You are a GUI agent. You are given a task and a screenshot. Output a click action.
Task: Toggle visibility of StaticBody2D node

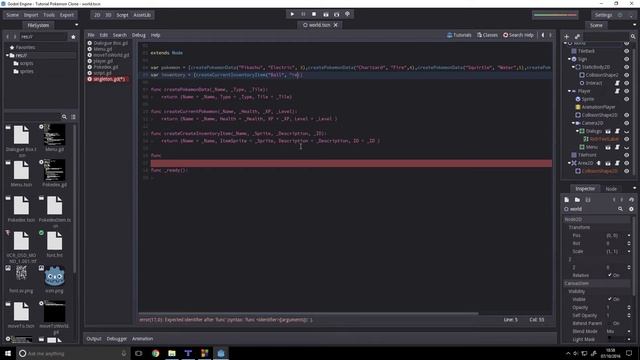pos(627,67)
